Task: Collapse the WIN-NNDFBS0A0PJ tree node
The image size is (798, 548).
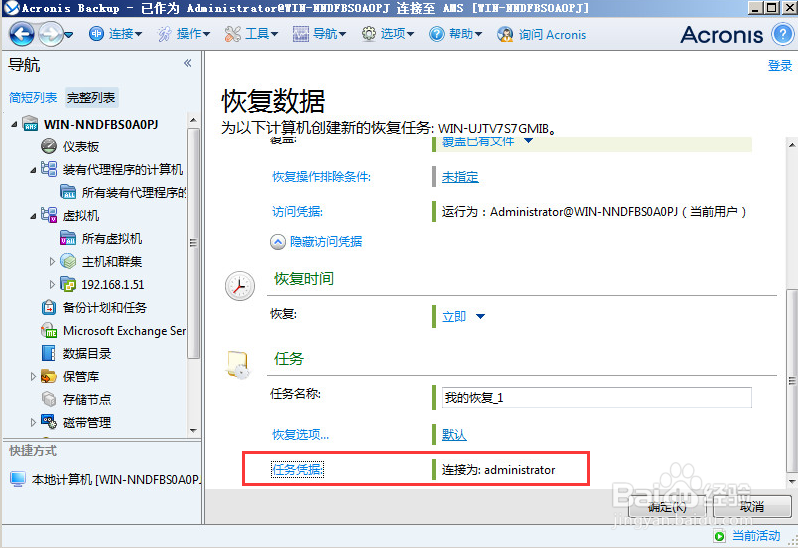Action: coord(14,124)
